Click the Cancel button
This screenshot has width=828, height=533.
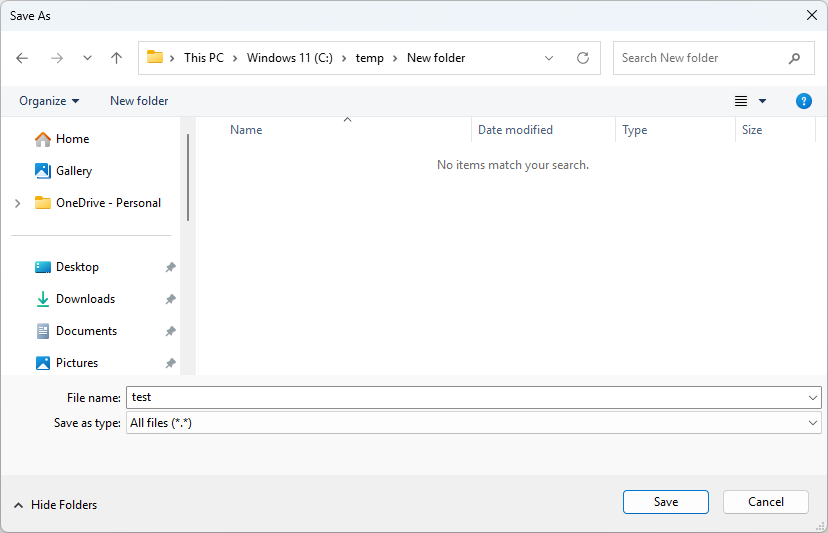[766, 502]
